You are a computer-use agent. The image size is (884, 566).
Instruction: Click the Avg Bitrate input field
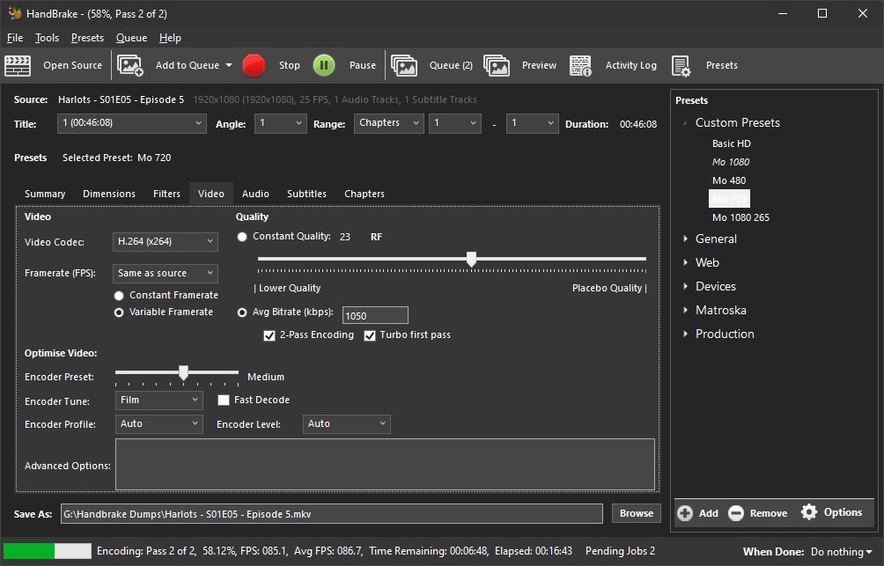(x=375, y=315)
